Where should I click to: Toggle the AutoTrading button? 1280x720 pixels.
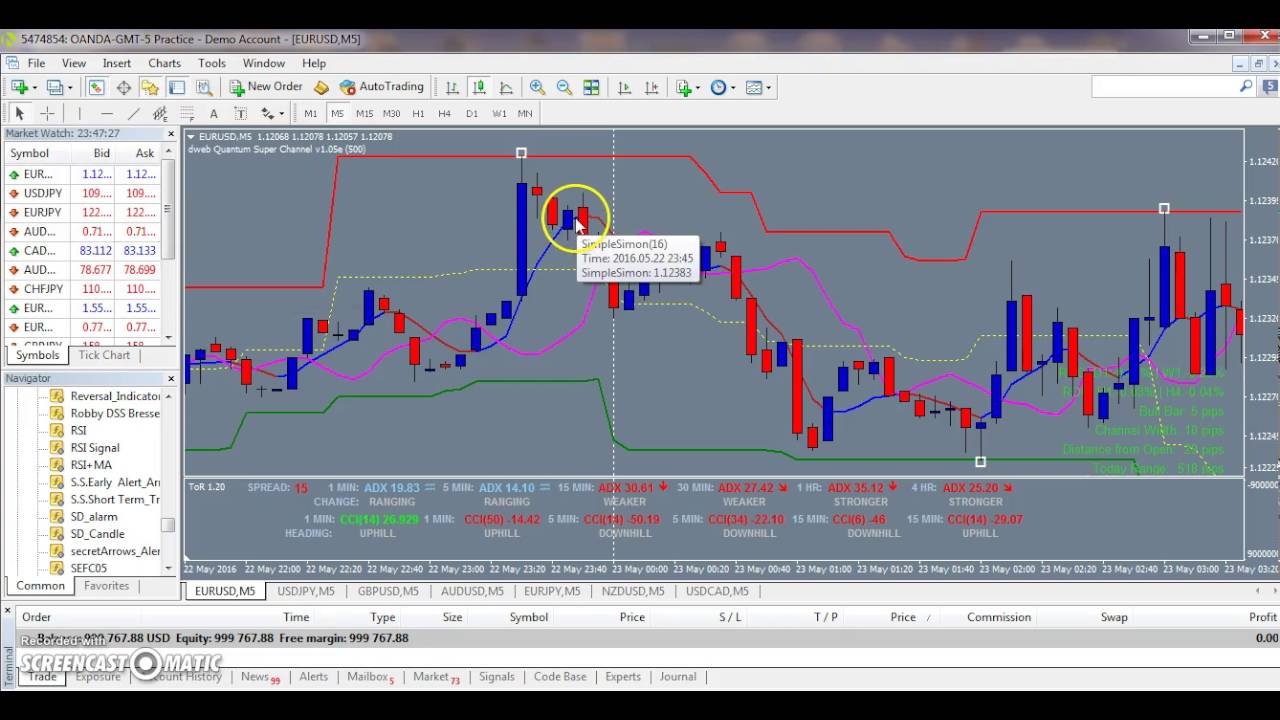(x=381, y=87)
